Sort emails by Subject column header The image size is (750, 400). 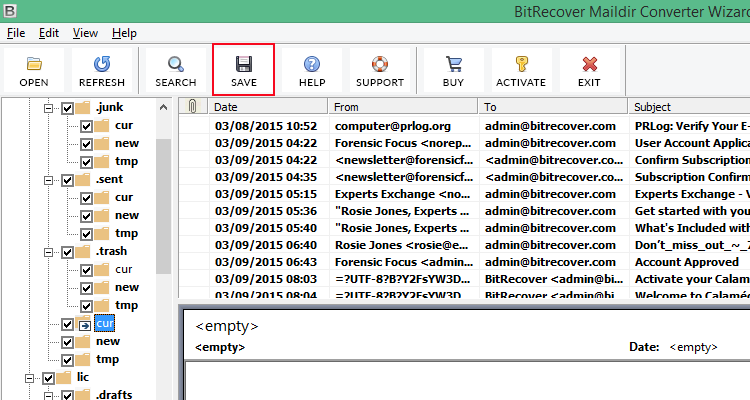tap(689, 107)
